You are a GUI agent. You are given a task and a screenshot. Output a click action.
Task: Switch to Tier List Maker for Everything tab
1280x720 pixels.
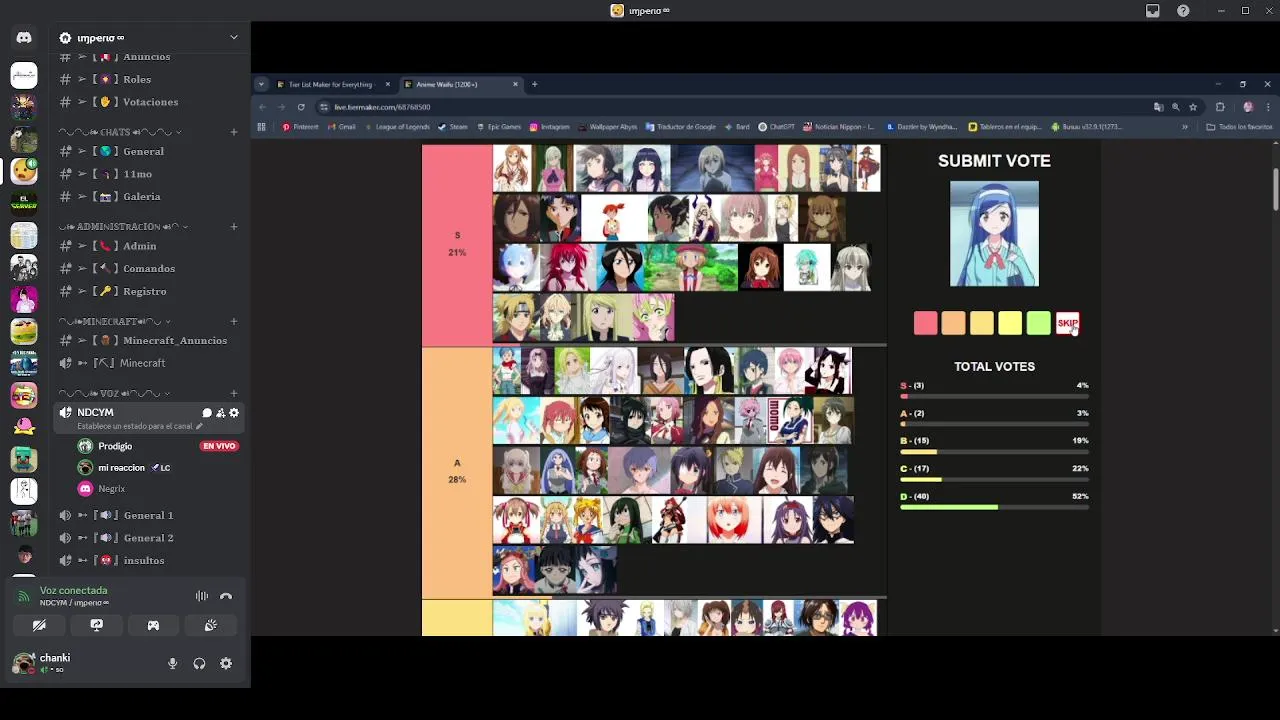(330, 84)
